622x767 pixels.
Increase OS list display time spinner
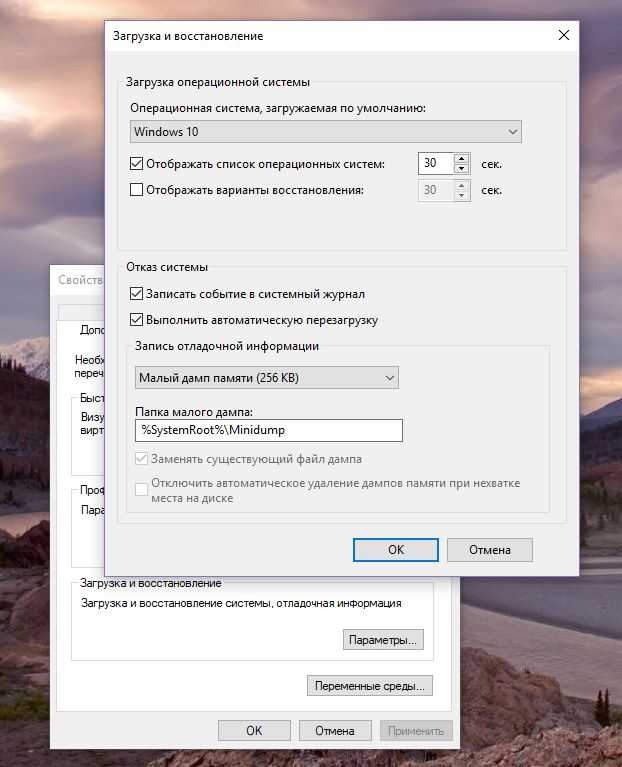461,159
